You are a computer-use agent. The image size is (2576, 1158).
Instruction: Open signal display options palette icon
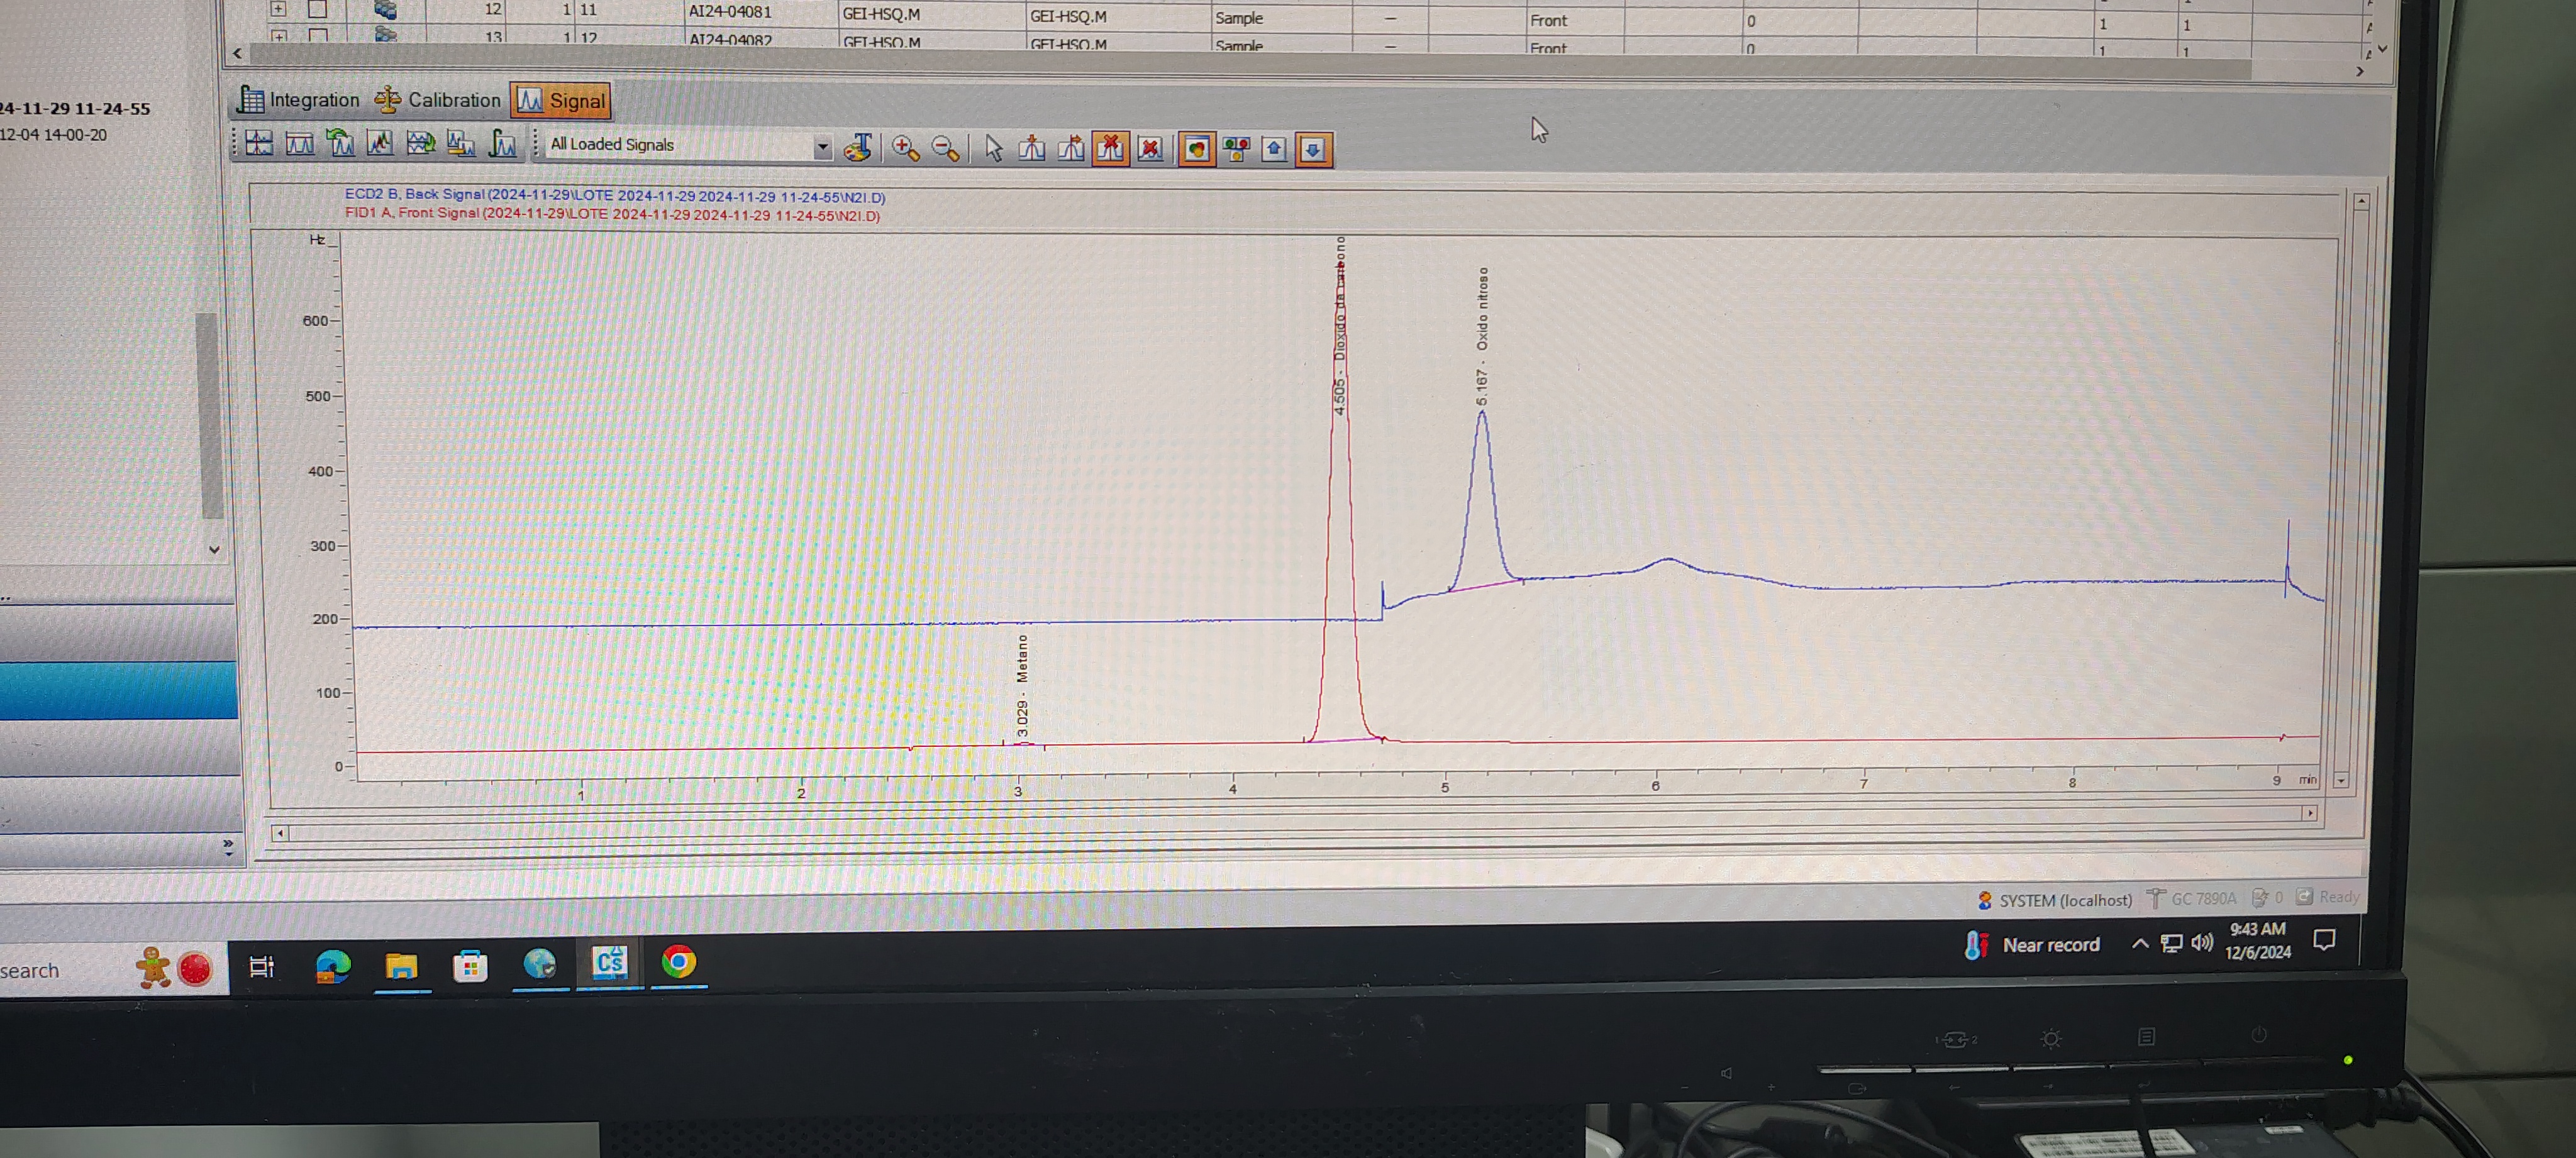(x=858, y=148)
